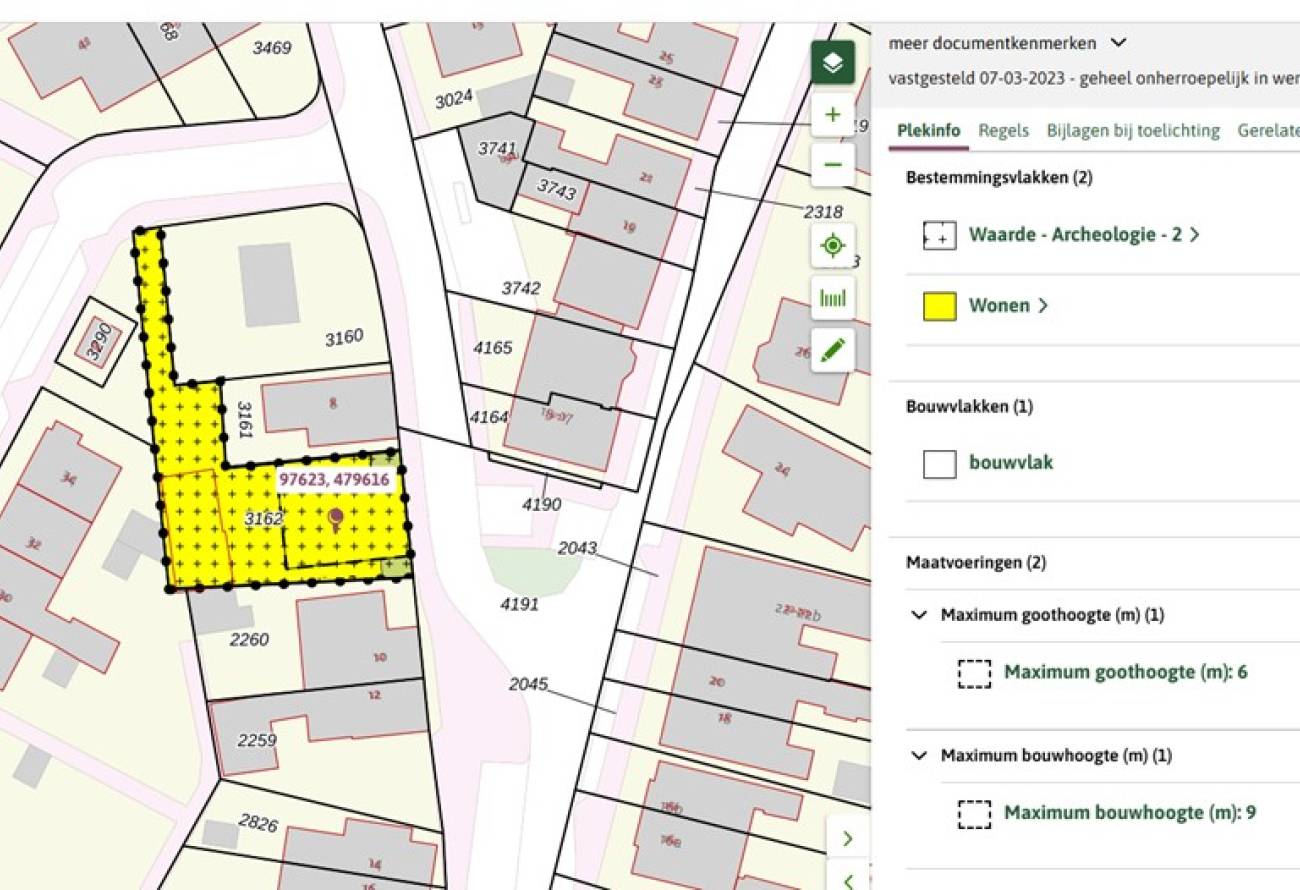Open the Waarde - Archeologie - 2 link
This screenshot has width=1300, height=890.
[x=1083, y=235]
